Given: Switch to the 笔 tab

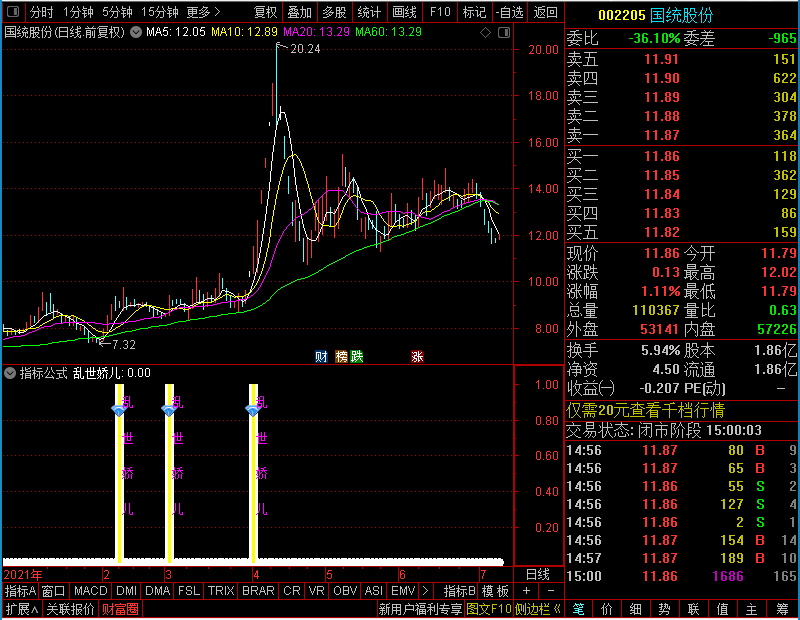Looking at the screenshot, I should tap(579, 609).
